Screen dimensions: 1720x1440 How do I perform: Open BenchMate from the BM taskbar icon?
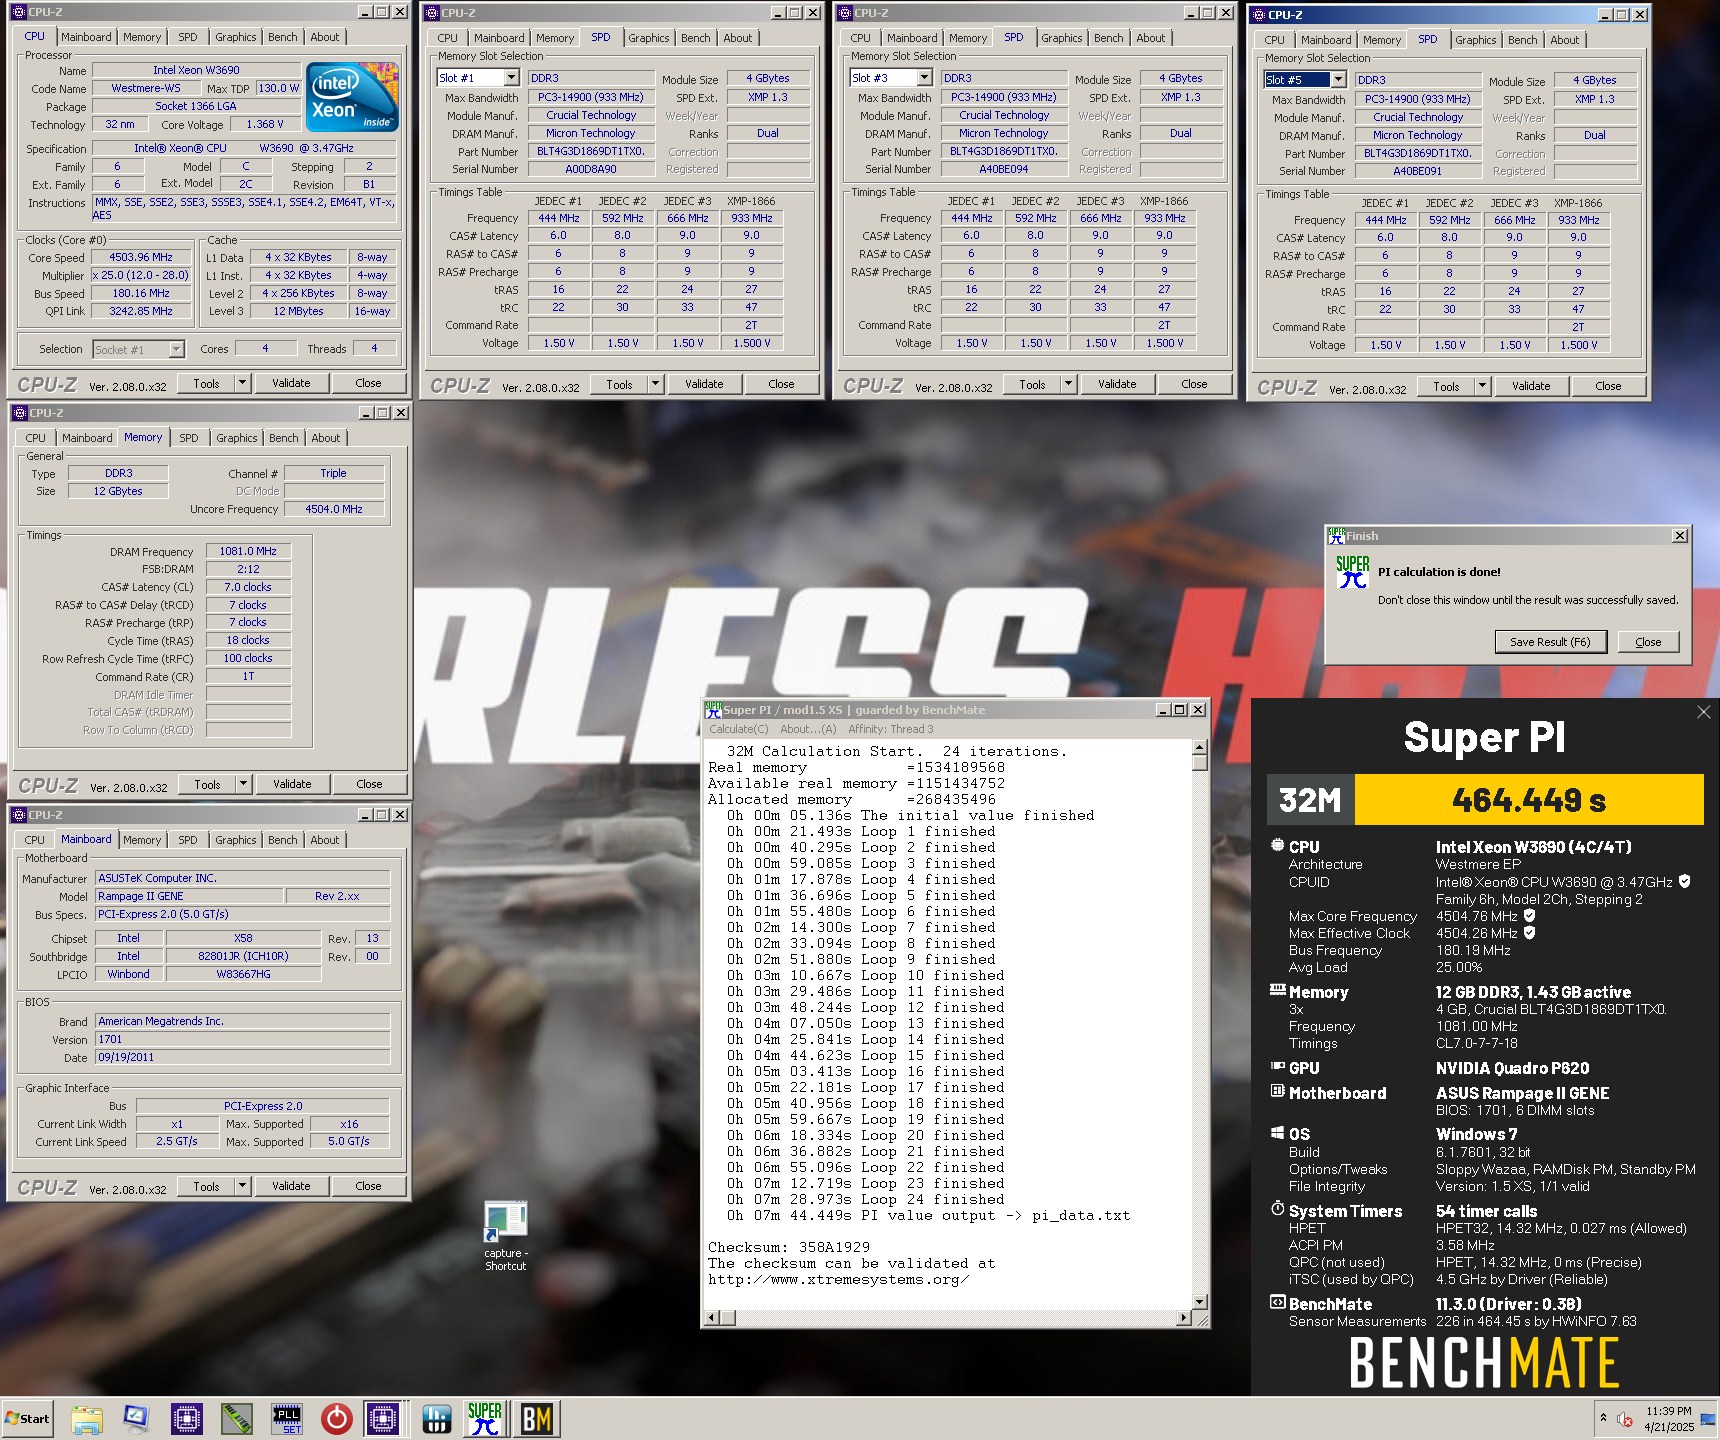[x=537, y=1418]
